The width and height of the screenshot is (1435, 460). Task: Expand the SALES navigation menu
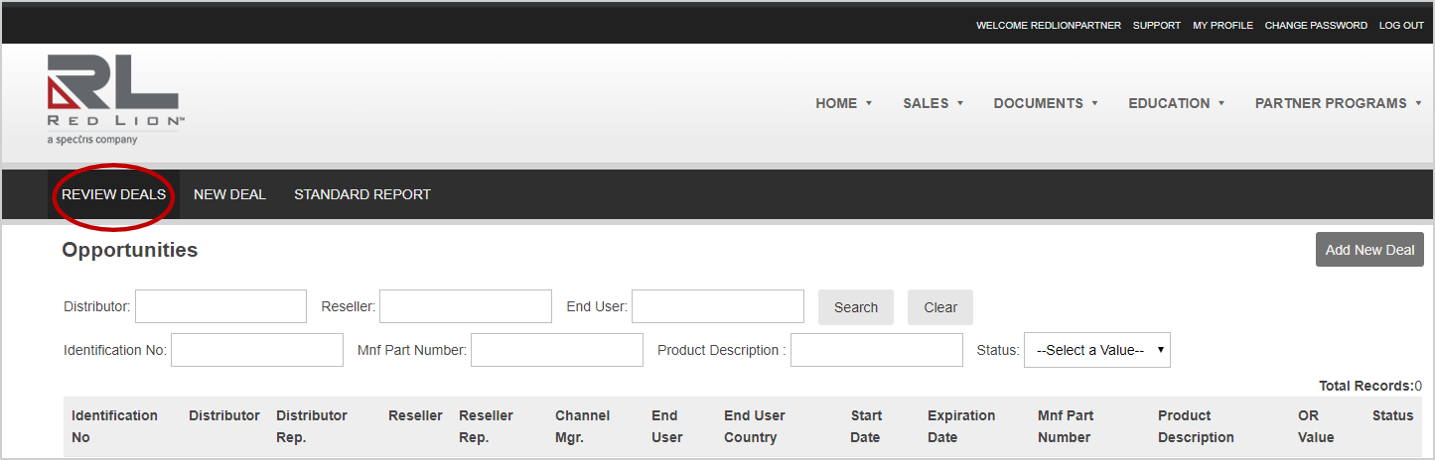pos(932,103)
